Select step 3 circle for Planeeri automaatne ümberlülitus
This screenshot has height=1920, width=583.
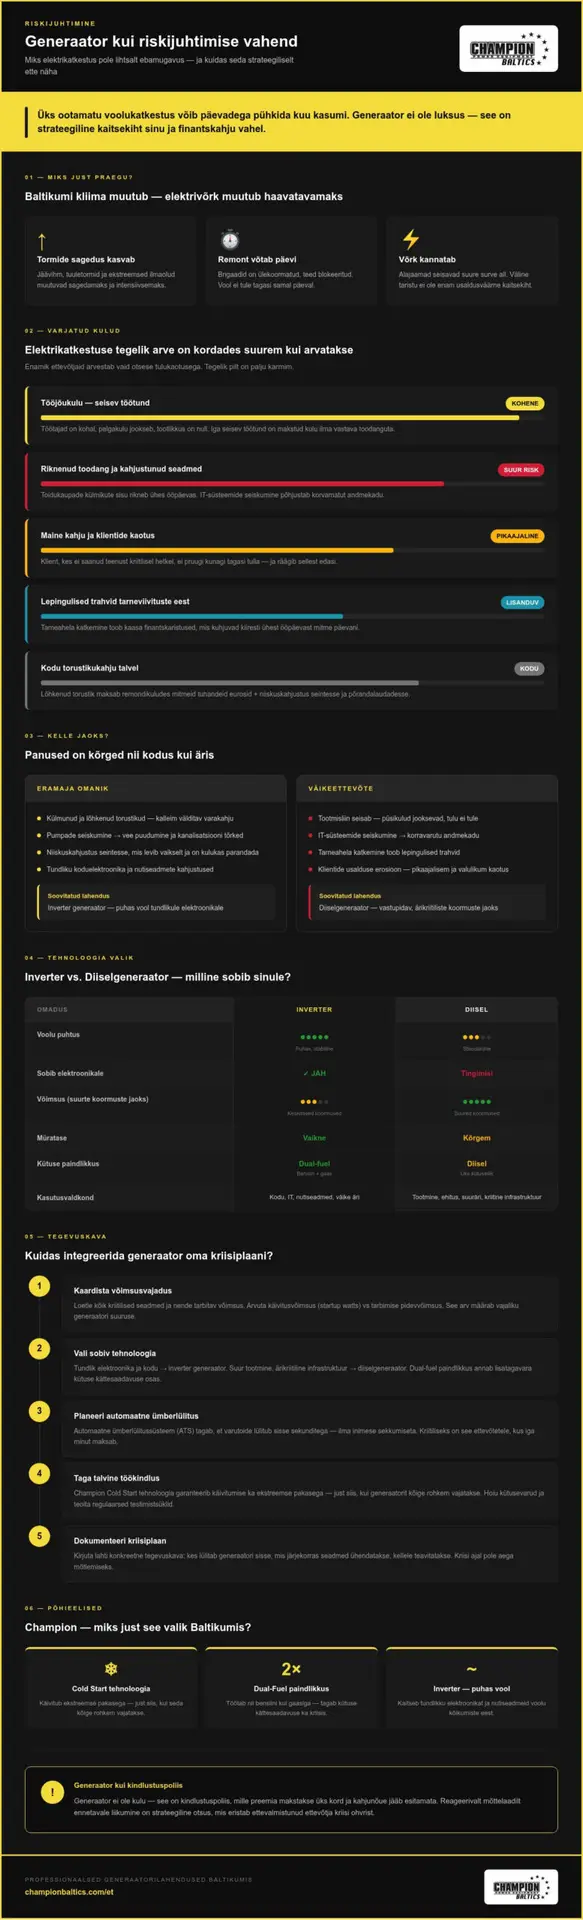click(x=39, y=1411)
